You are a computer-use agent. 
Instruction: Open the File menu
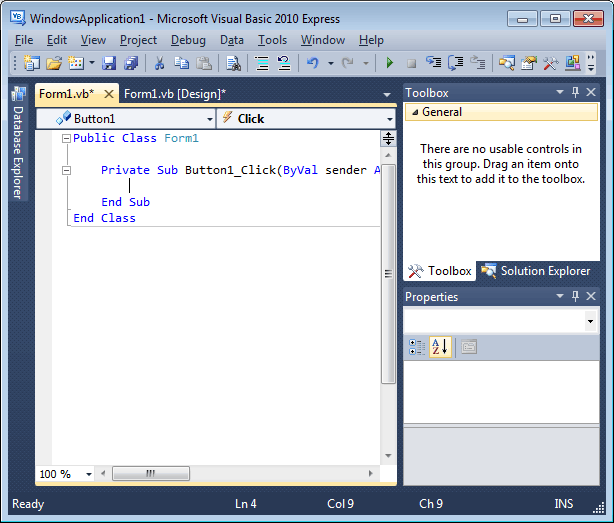click(x=24, y=40)
